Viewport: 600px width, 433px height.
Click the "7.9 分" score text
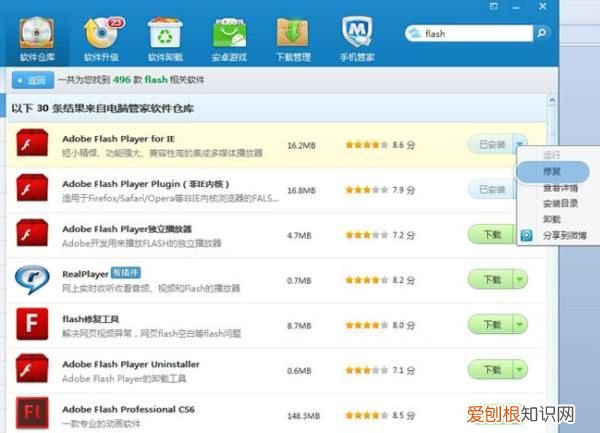404,190
